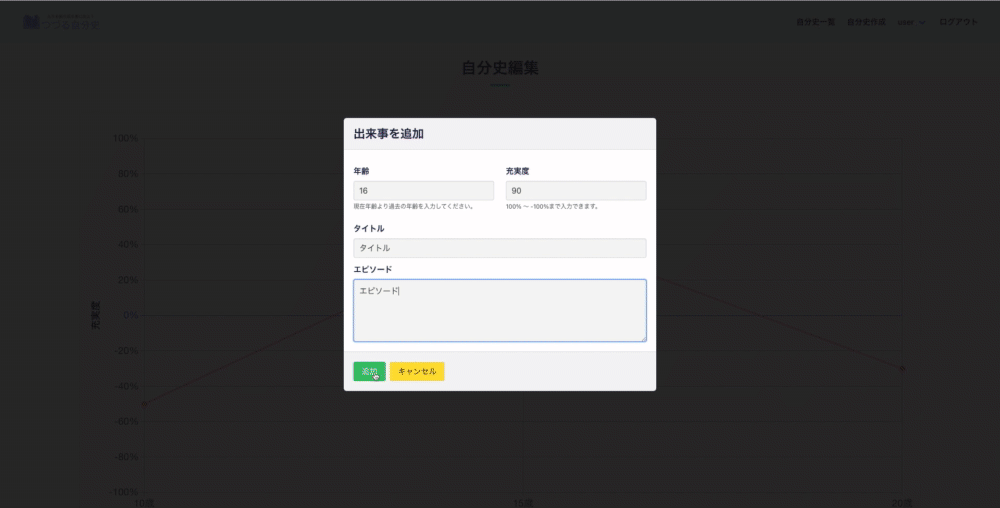Click hint text 現在年齢より過去の年齢を入力してください
The height and width of the screenshot is (508, 1000).
pos(414,207)
